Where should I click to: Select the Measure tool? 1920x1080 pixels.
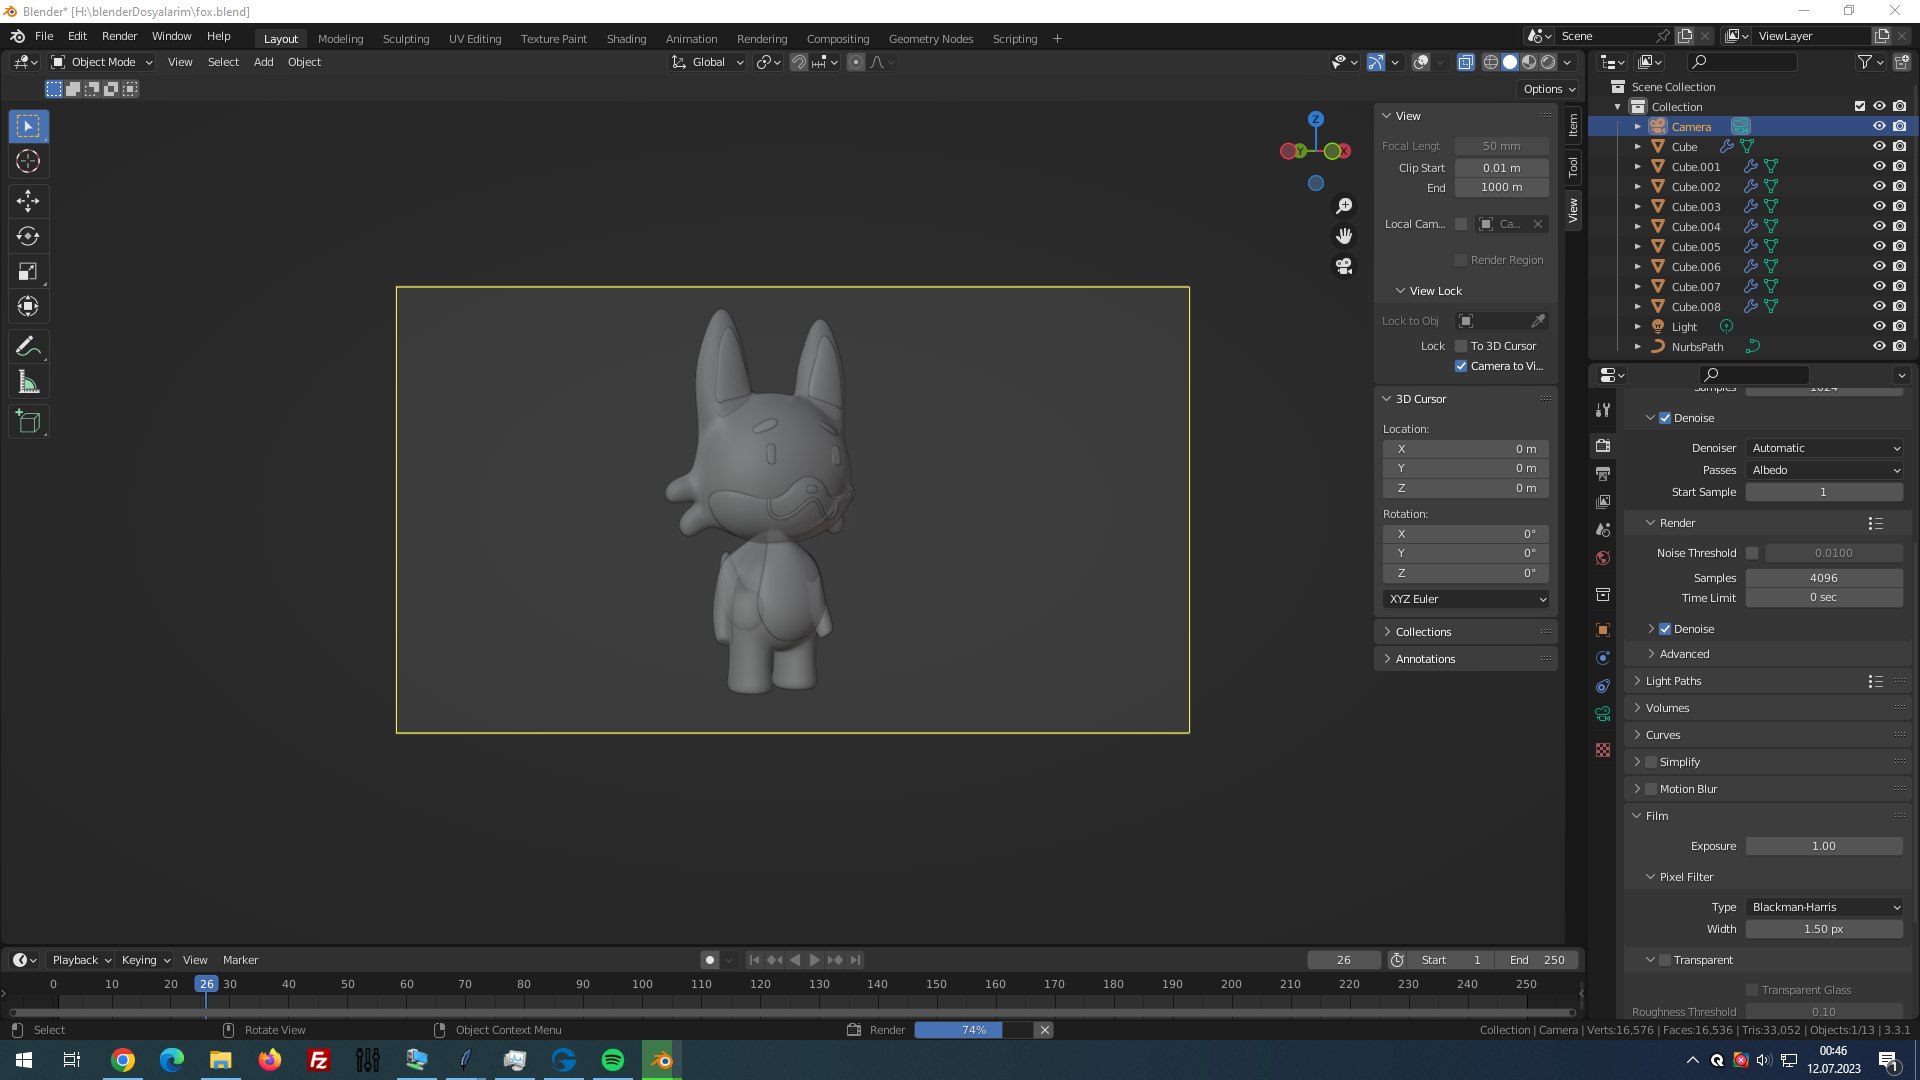pyautogui.click(x=28, y=382)
